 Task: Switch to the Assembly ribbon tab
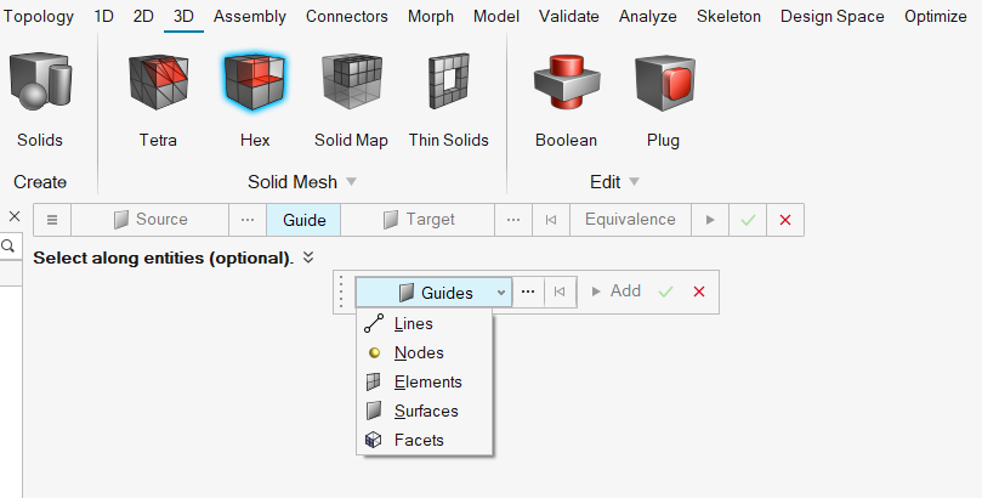[250, 16]
